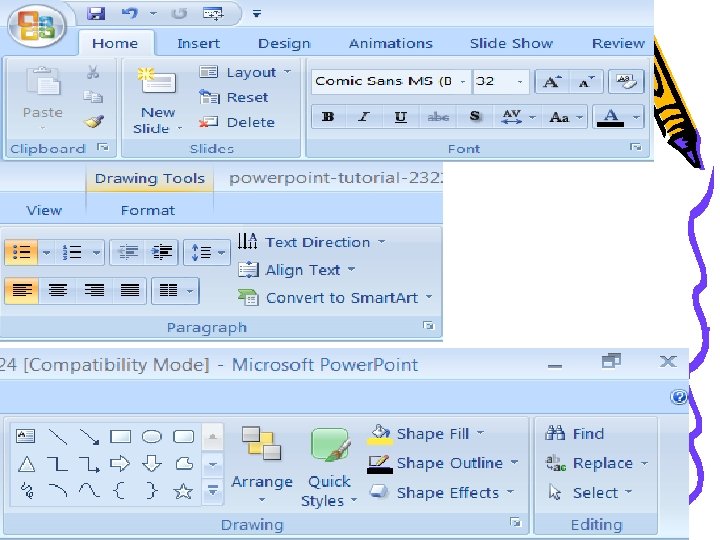
Task: Toggle underline formatting
Action: [x=400, y=117]
